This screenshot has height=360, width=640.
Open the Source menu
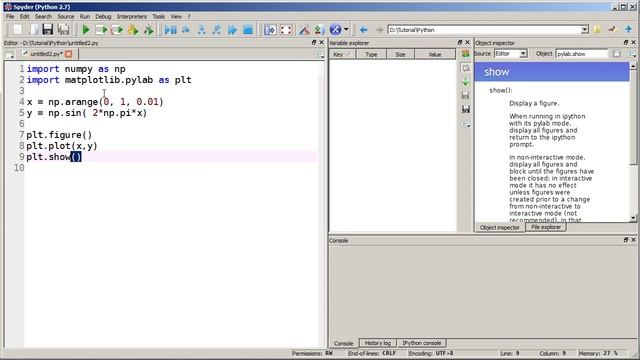pyautogui.click(x=66, y=16)
